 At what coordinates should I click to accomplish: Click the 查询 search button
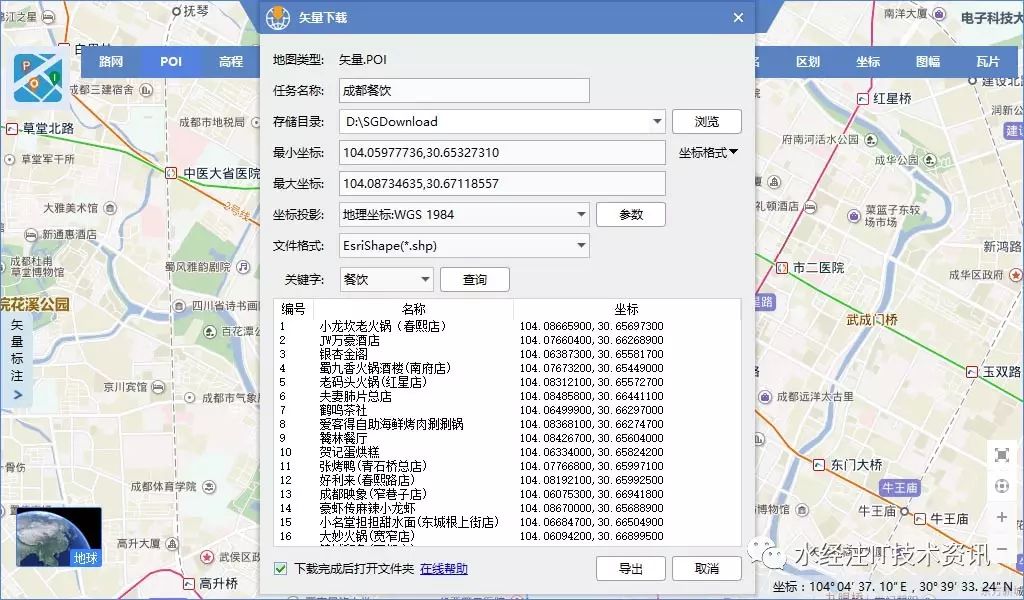pos(474,279)
